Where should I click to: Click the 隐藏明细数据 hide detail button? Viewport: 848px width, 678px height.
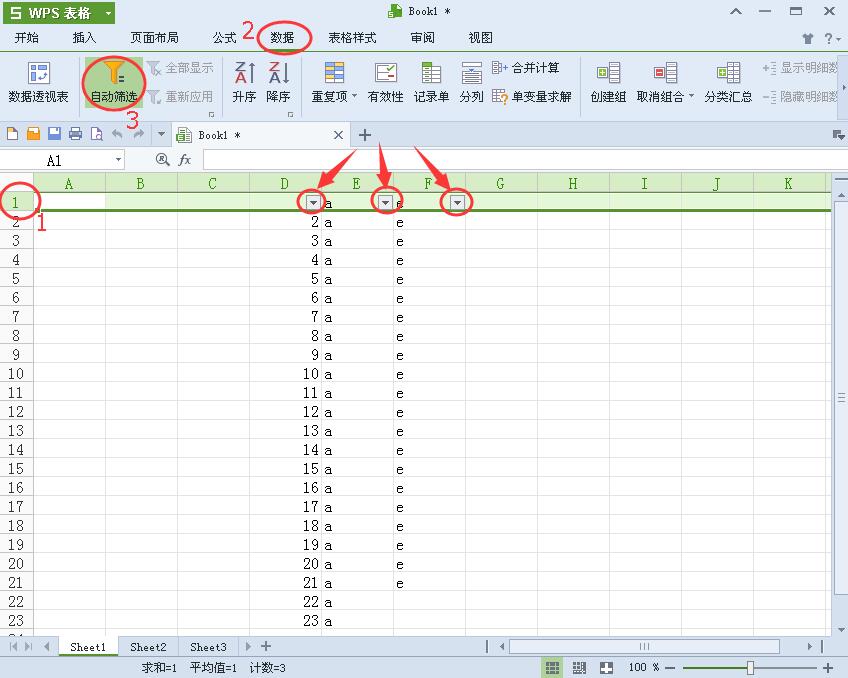(800, 97)
